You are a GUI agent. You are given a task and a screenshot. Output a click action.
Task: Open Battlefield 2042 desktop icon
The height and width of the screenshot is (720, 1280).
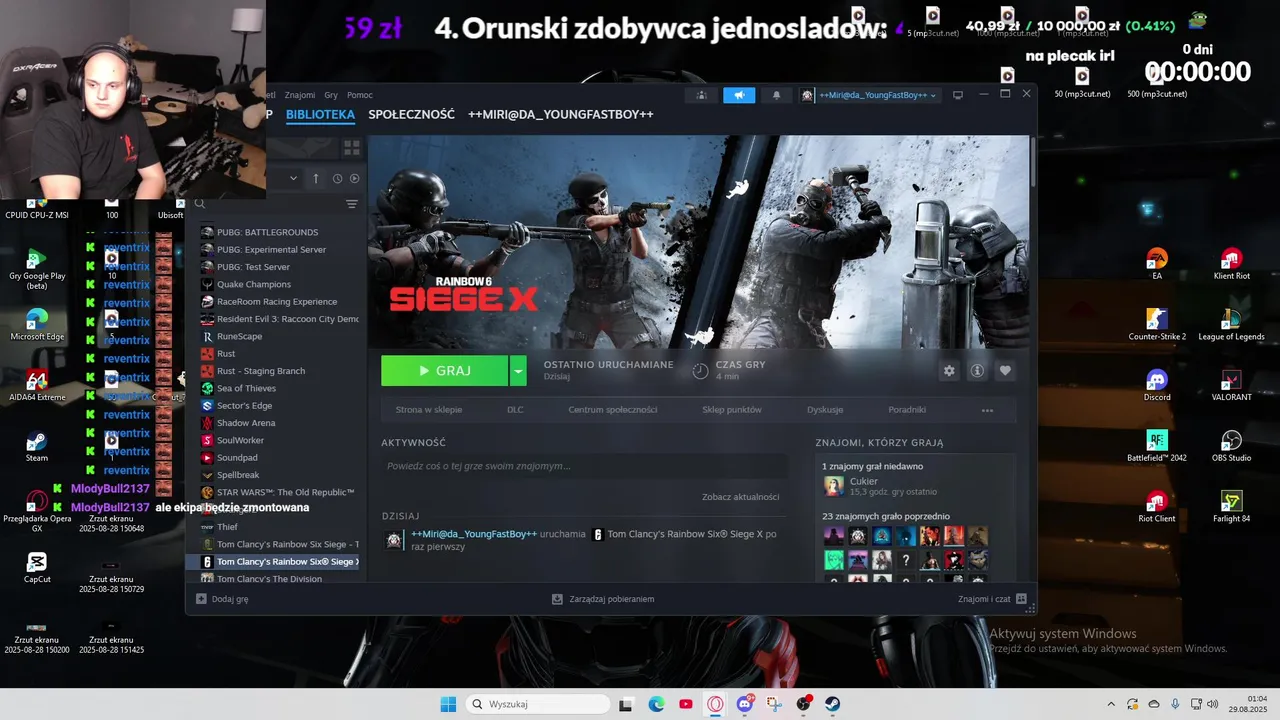(x=1157, y=445)
